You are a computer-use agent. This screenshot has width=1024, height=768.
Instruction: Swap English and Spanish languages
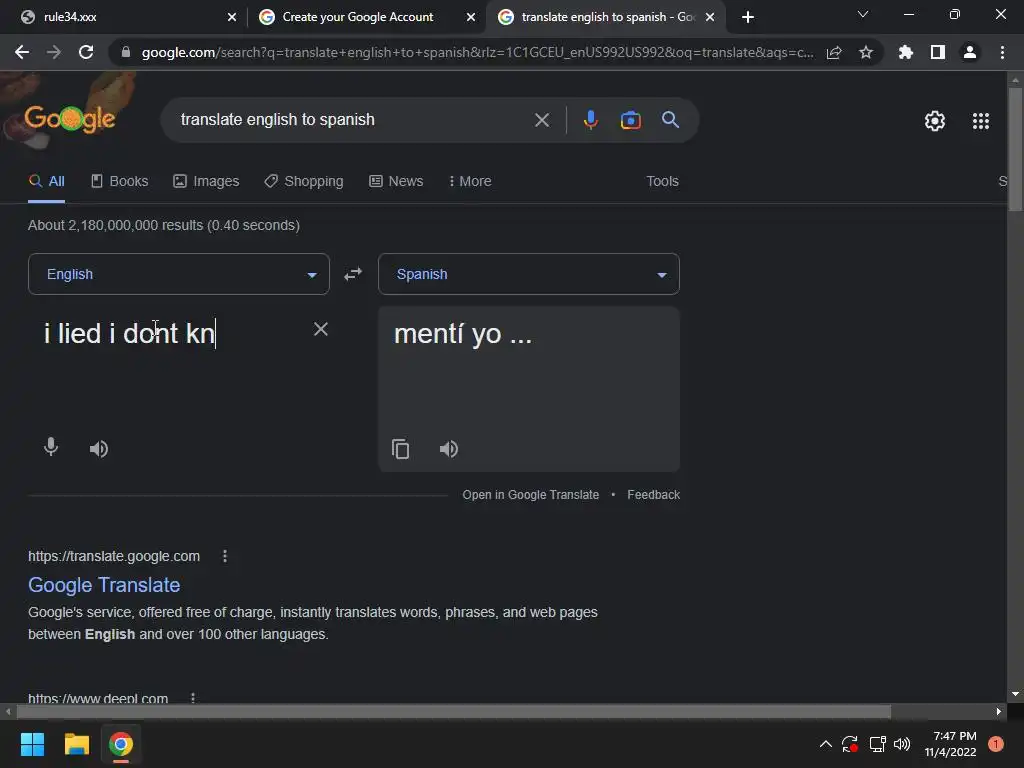pos(353,274)
